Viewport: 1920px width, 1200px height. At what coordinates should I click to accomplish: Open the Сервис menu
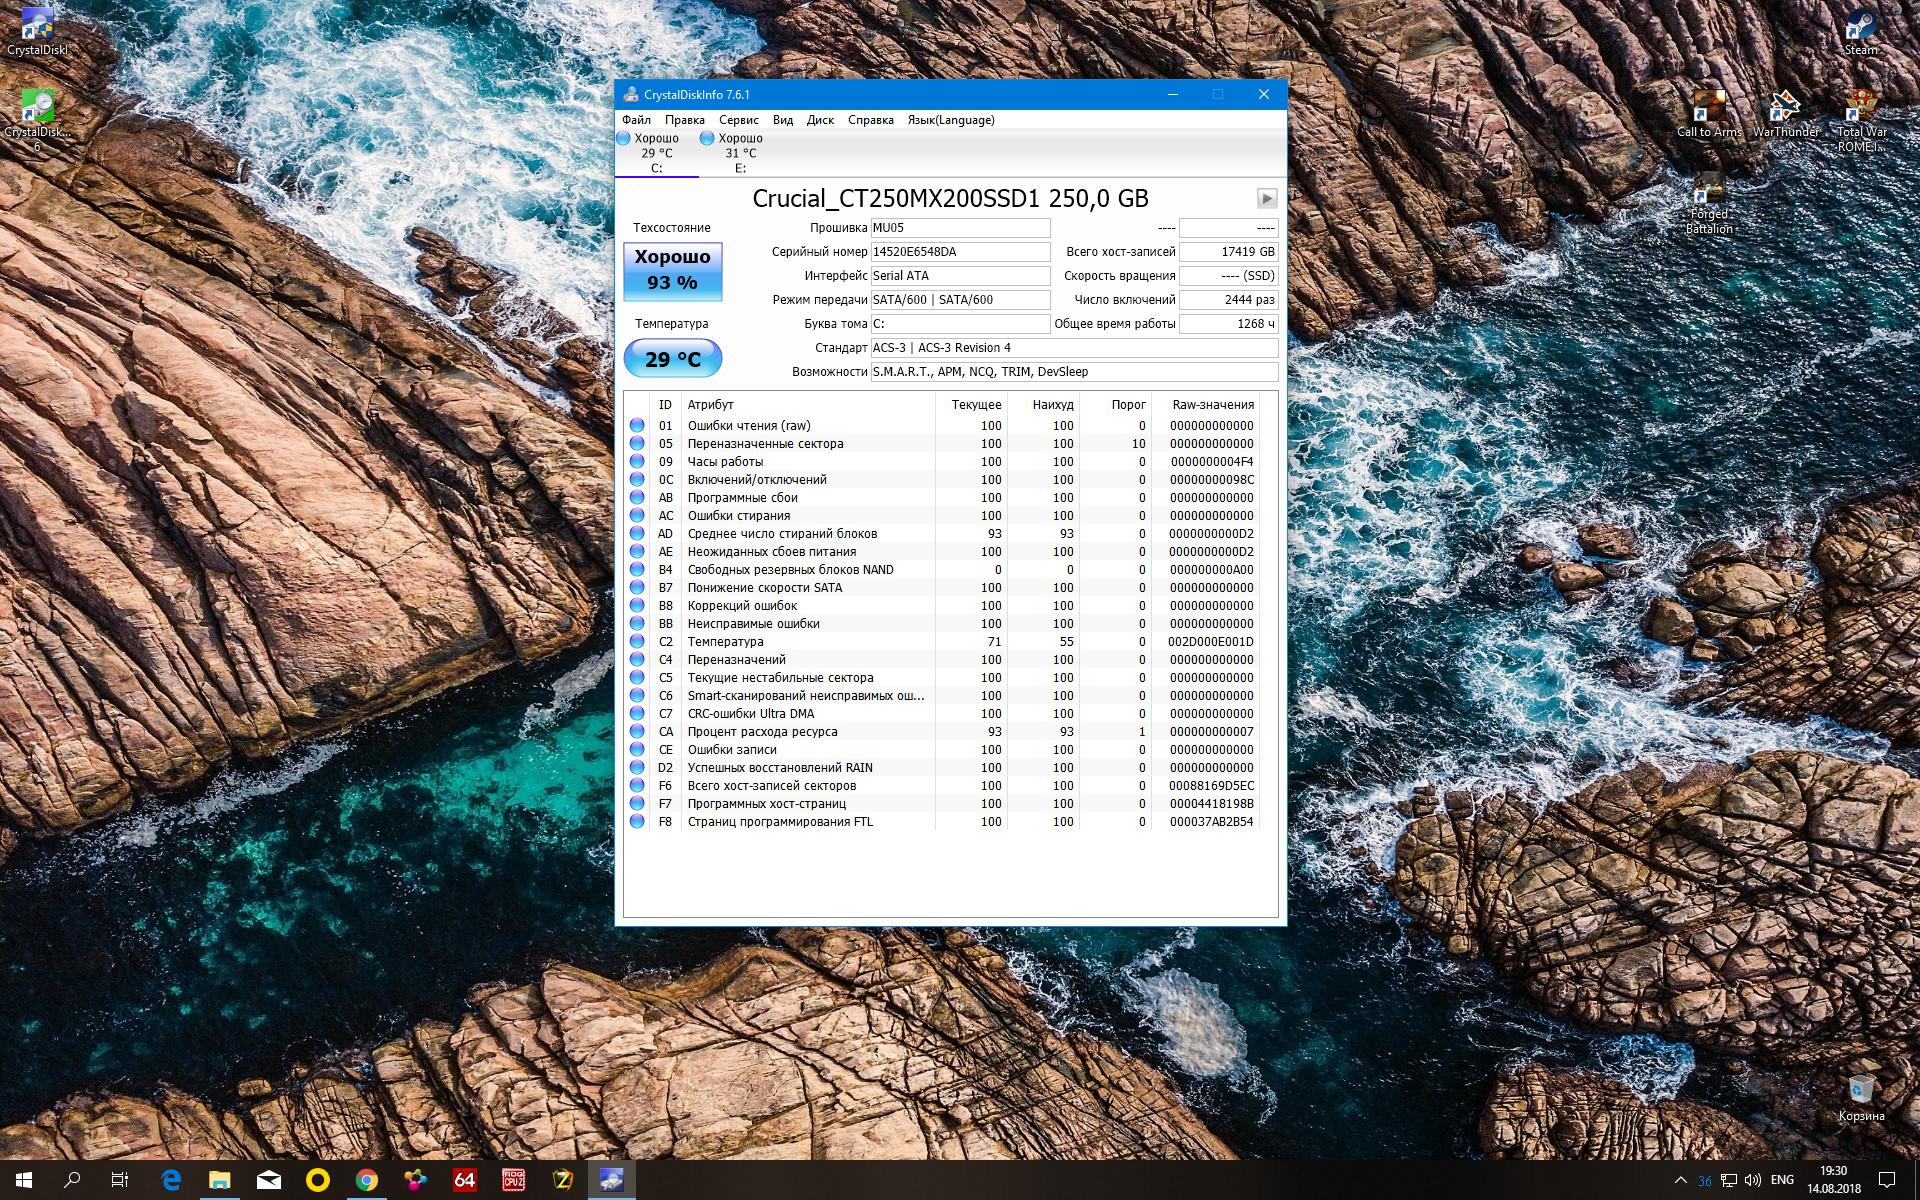click(x=738, y=120)
